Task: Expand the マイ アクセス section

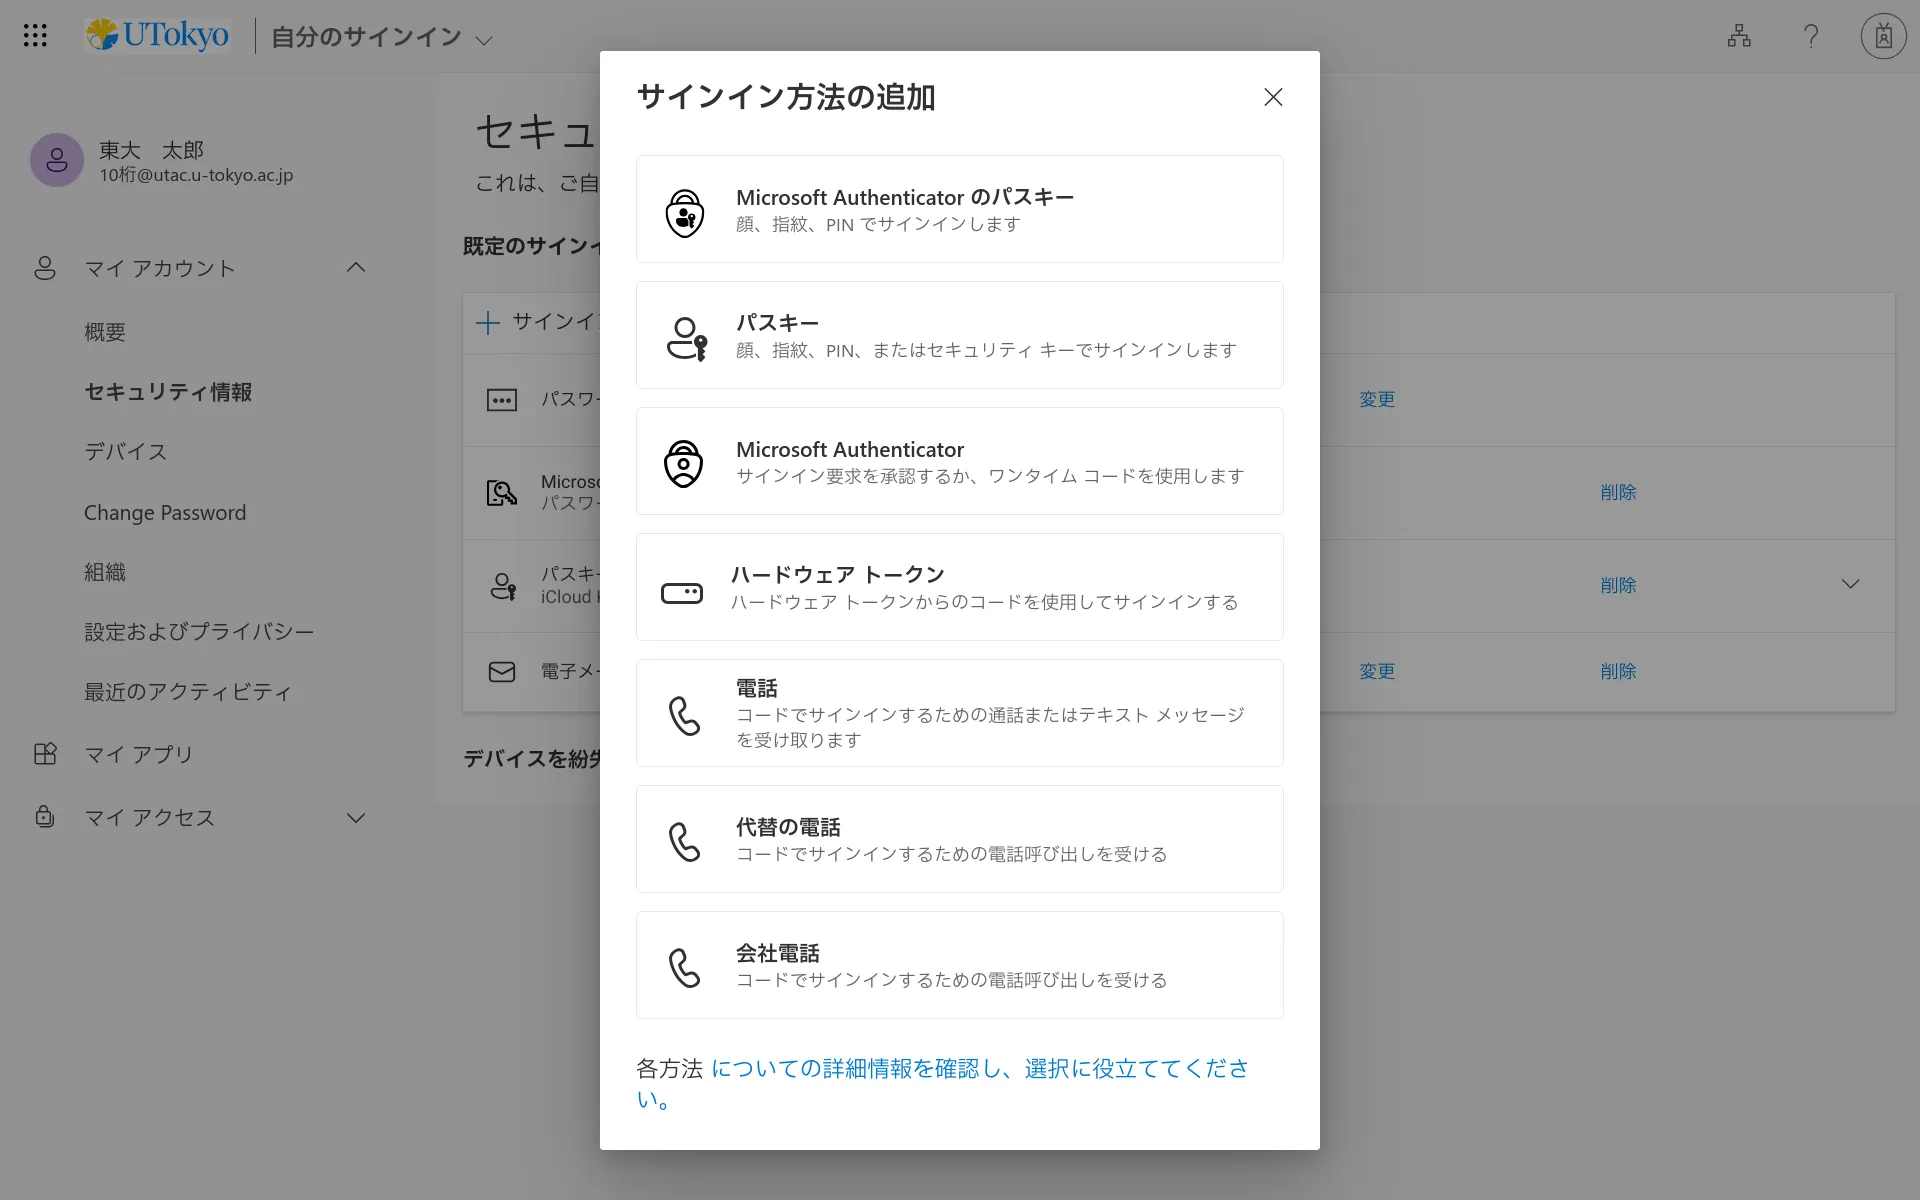Action: click(355, 818)
